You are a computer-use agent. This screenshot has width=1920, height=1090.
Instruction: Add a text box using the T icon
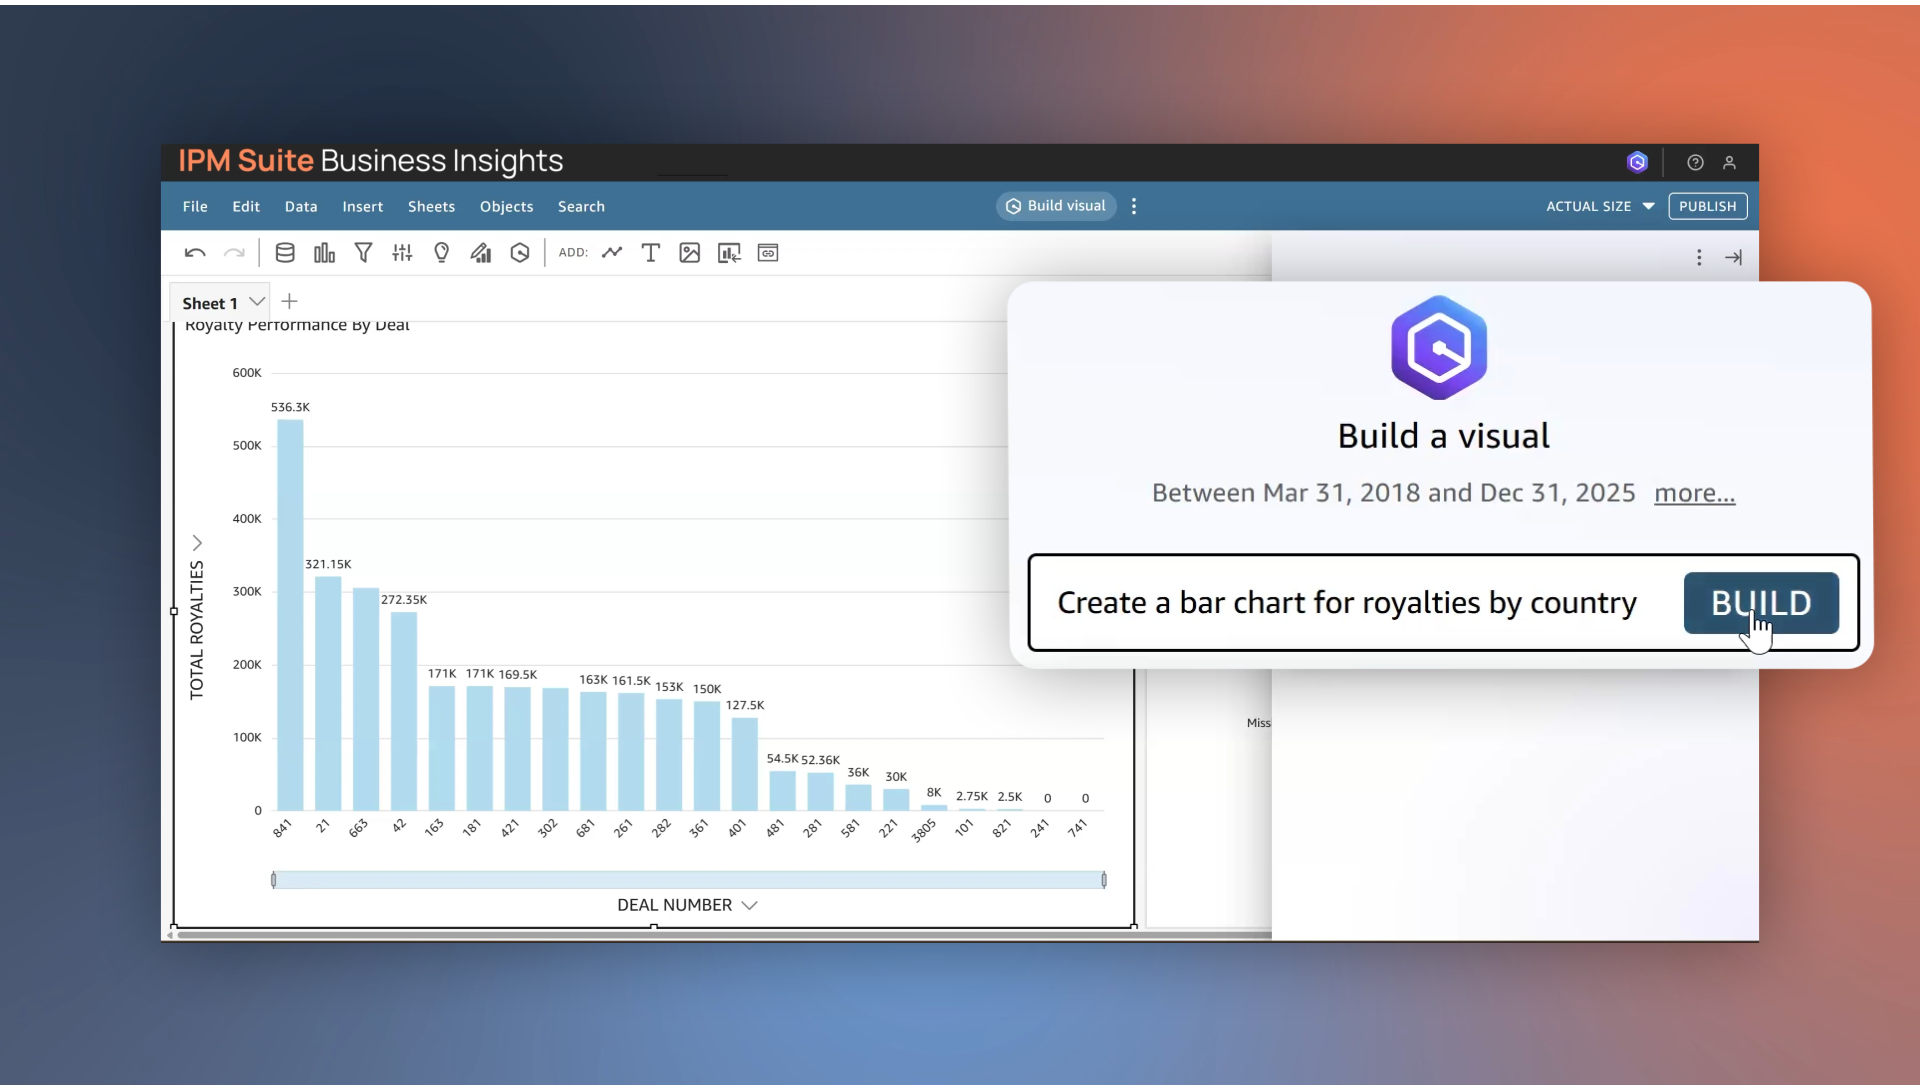click(x=651, y=252)
